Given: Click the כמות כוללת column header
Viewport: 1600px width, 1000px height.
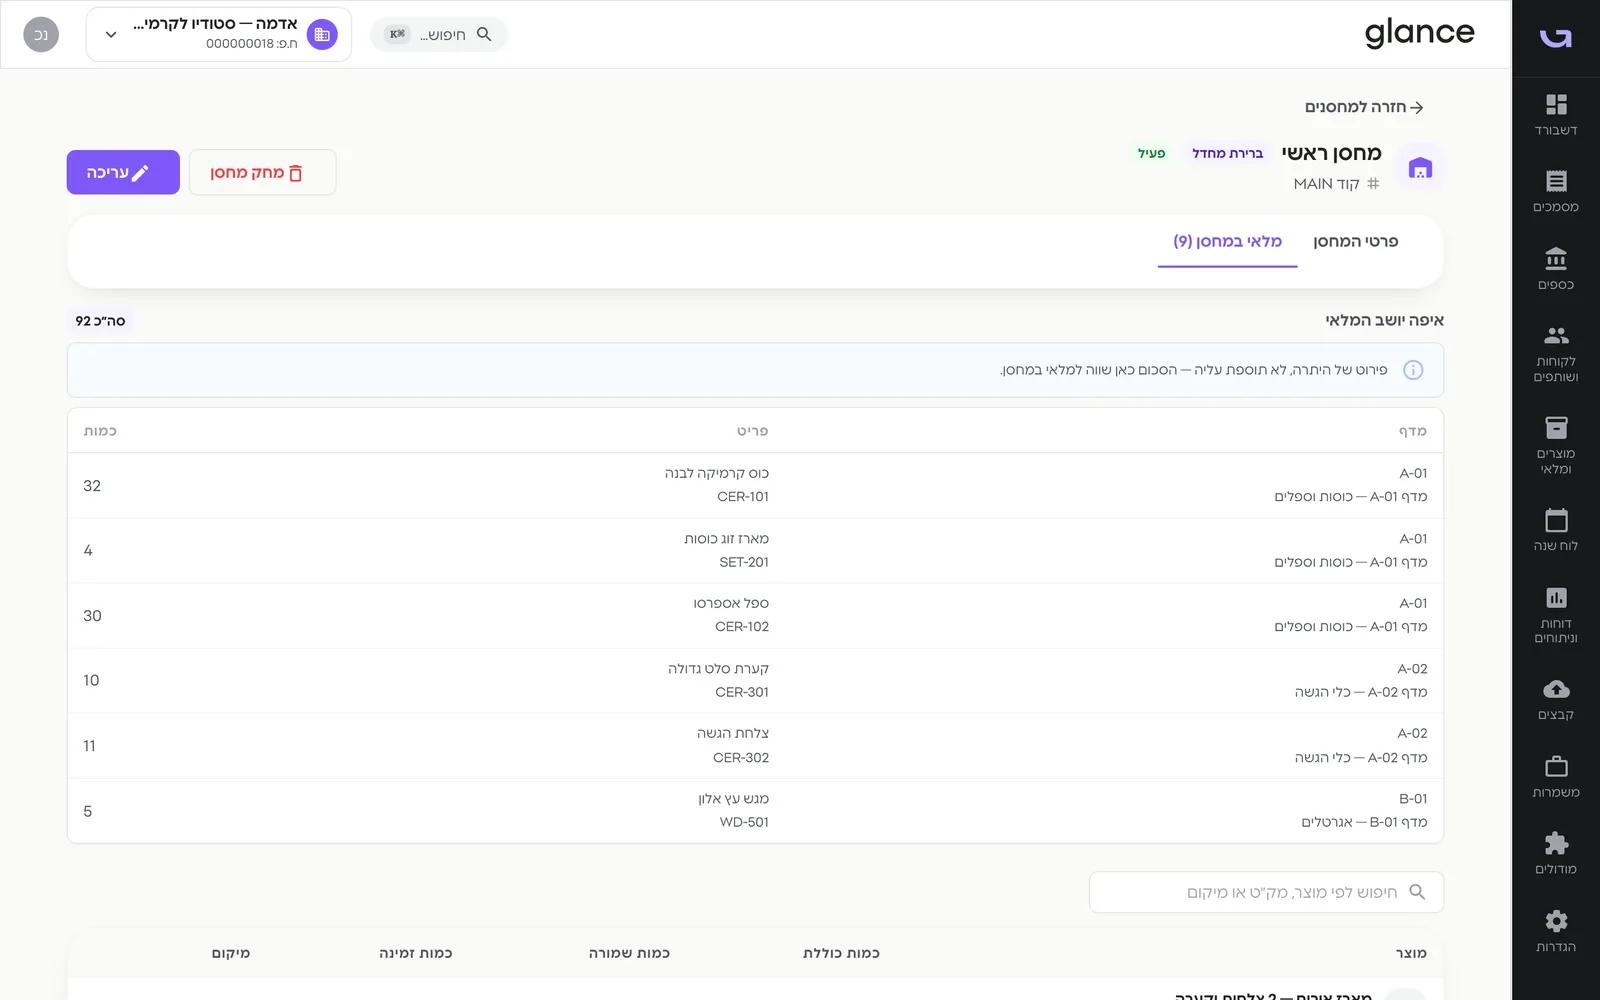Looking at the screenshot, I should pos(841,953).
